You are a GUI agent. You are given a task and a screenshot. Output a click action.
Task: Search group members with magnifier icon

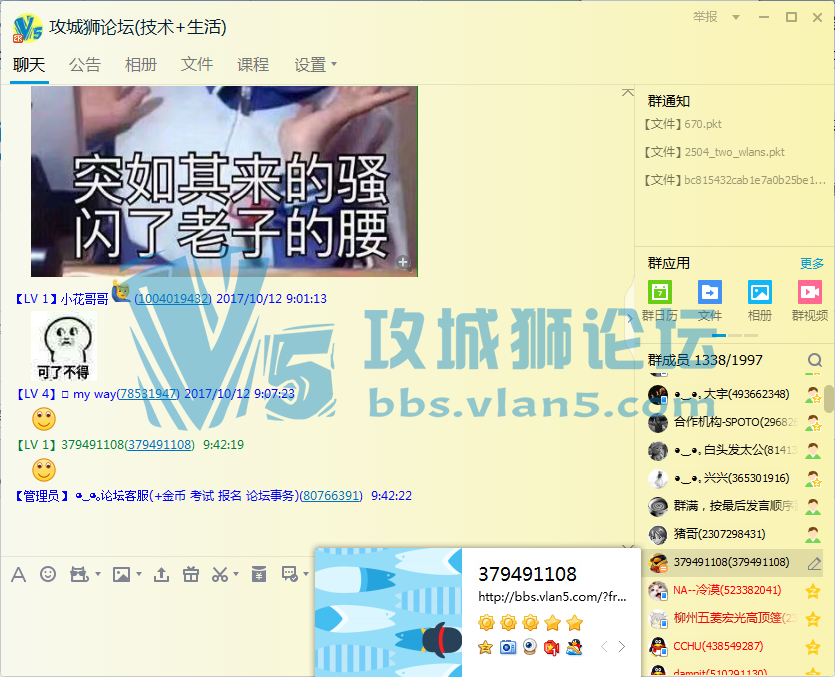(x=815, y=361)
